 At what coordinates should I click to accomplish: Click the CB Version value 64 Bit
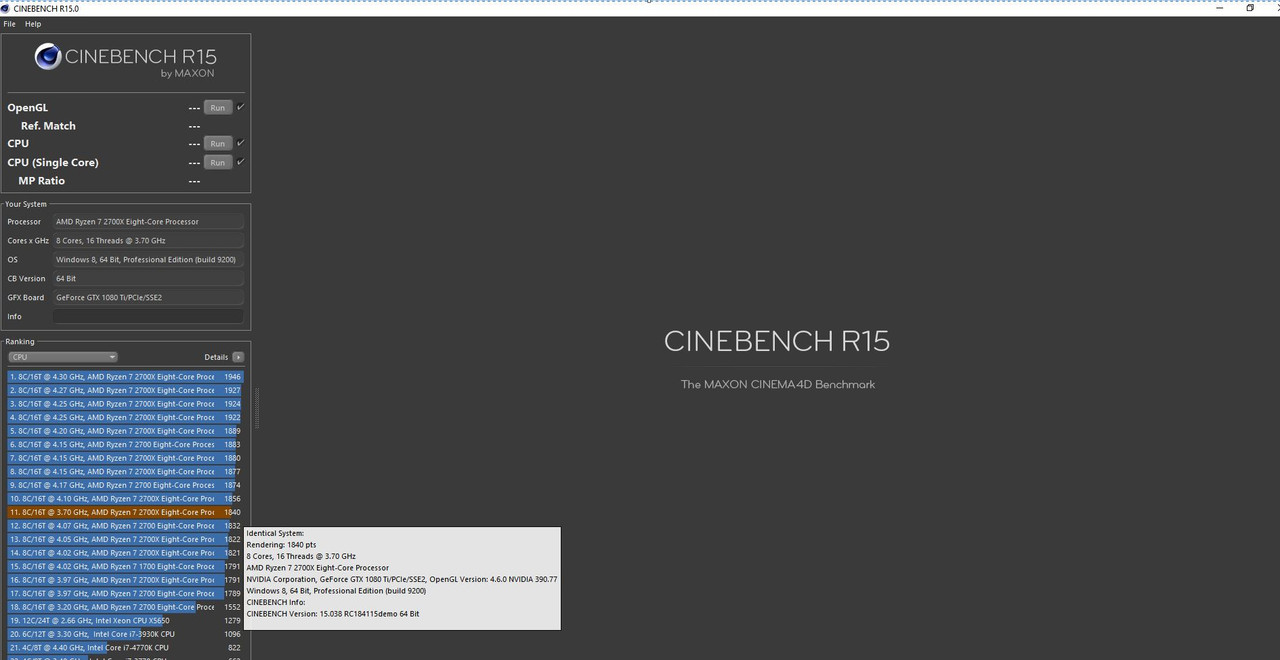tap(148, 279)
